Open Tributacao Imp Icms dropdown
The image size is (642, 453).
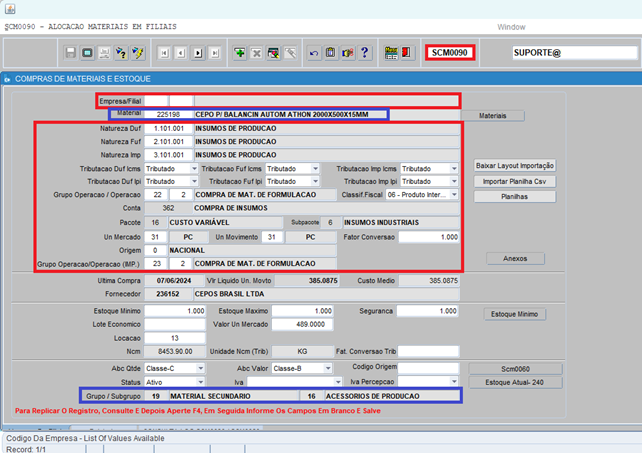click(x=454, y=169)
